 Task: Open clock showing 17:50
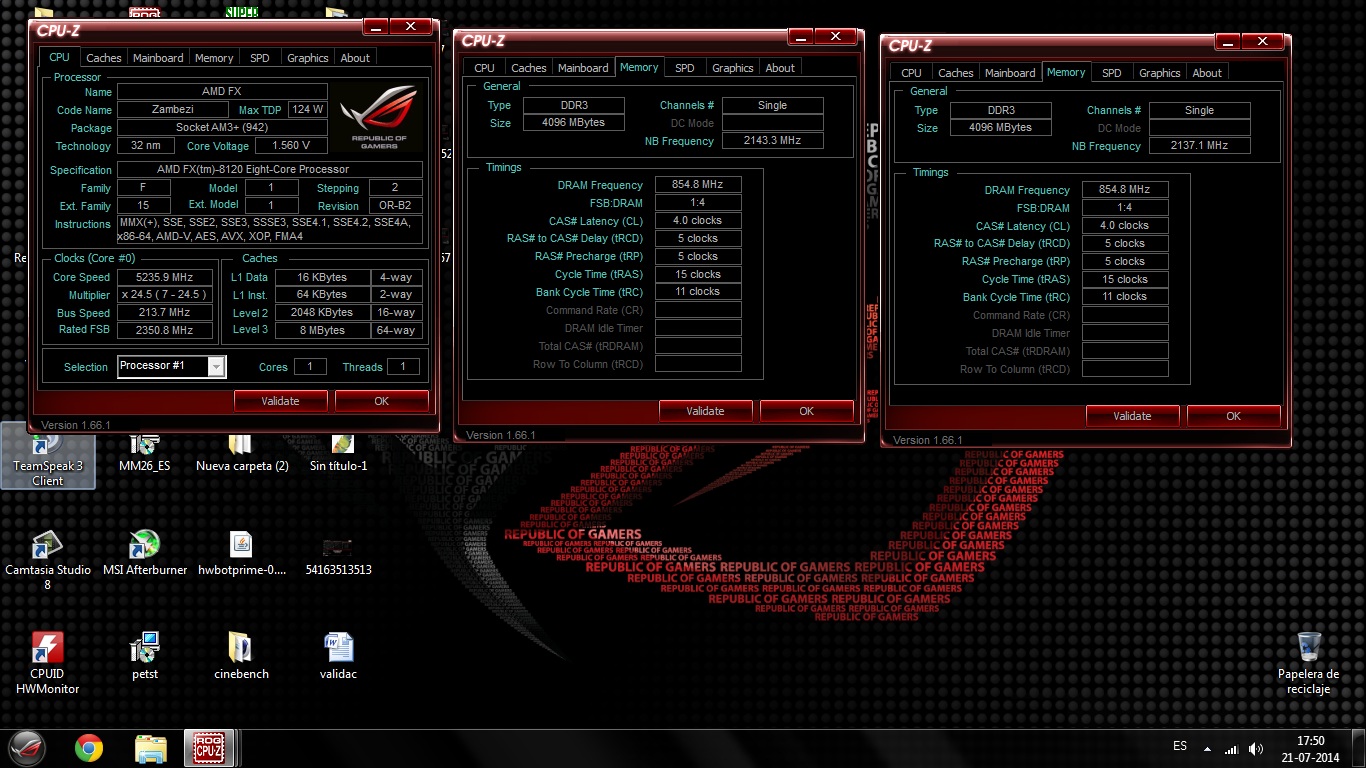pyautogui.click(x=1311, y=749)
